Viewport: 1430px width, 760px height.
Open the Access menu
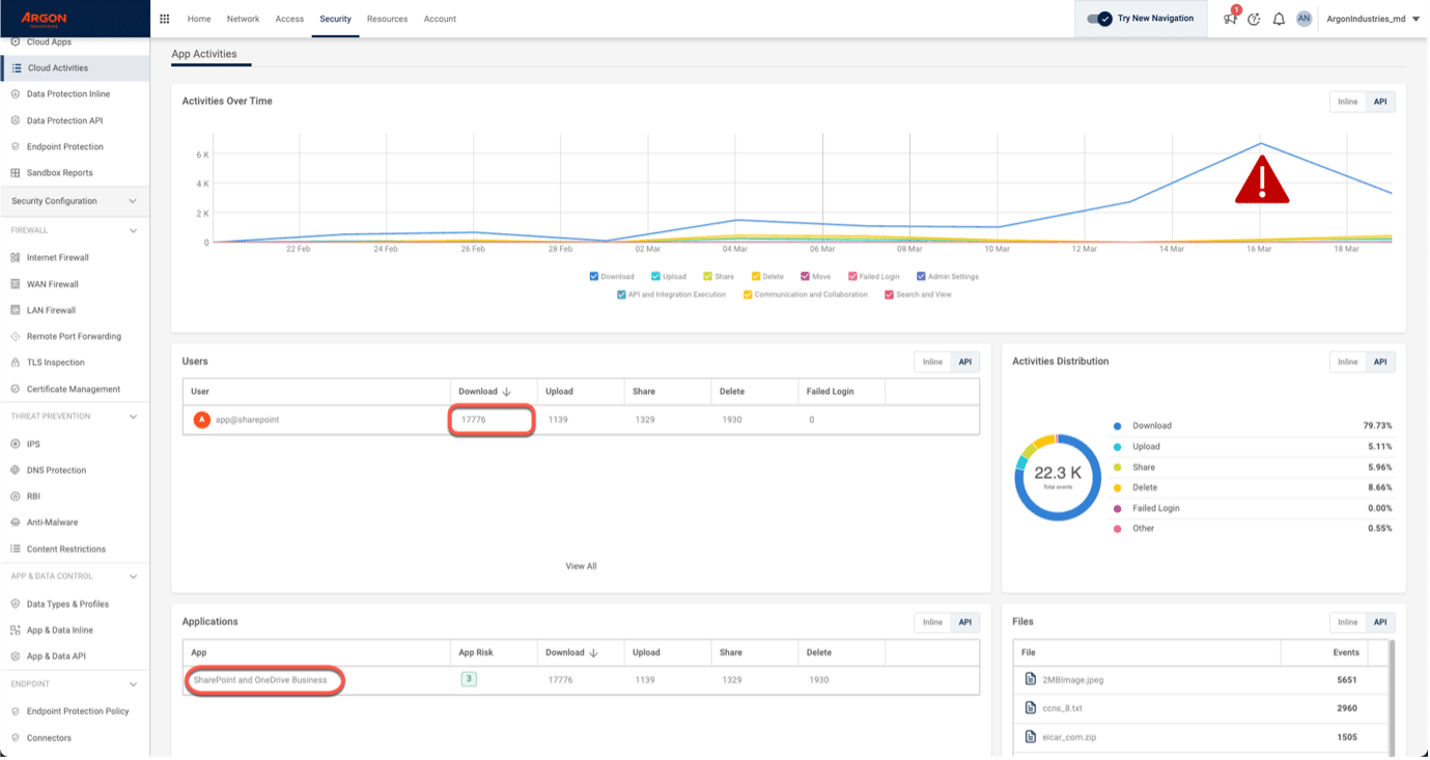click(x=290, y=19)
